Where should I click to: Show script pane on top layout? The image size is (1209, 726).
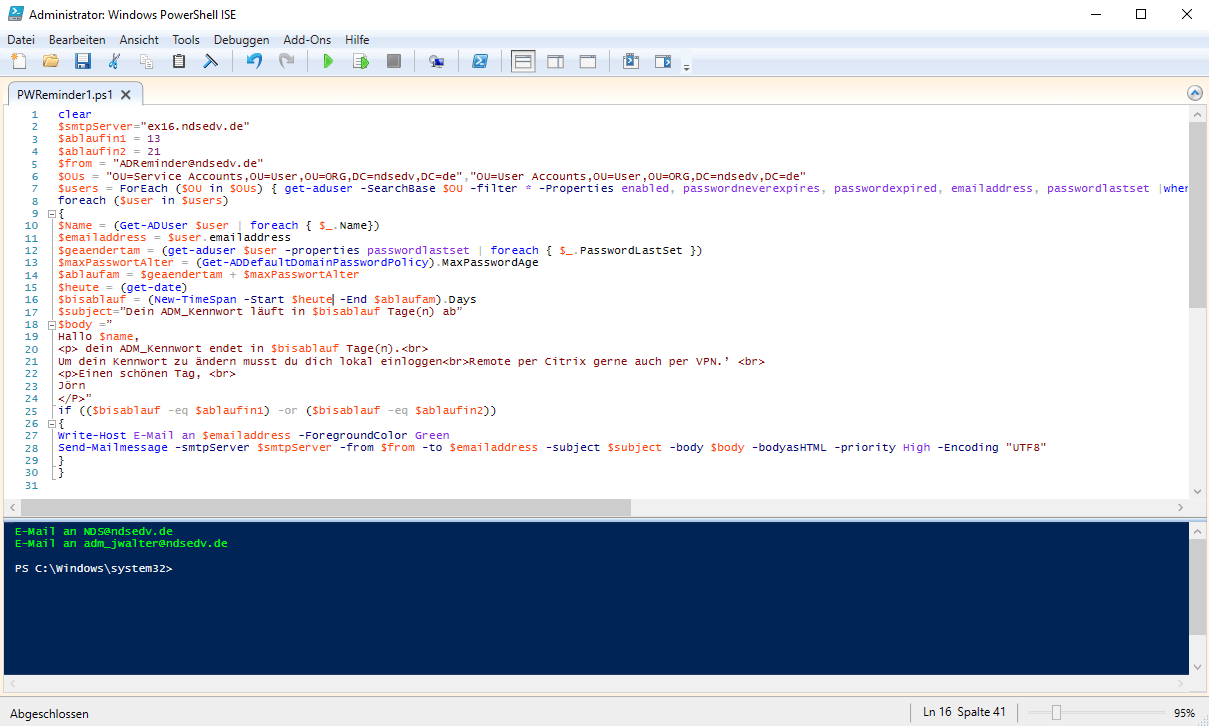(523, 62)
